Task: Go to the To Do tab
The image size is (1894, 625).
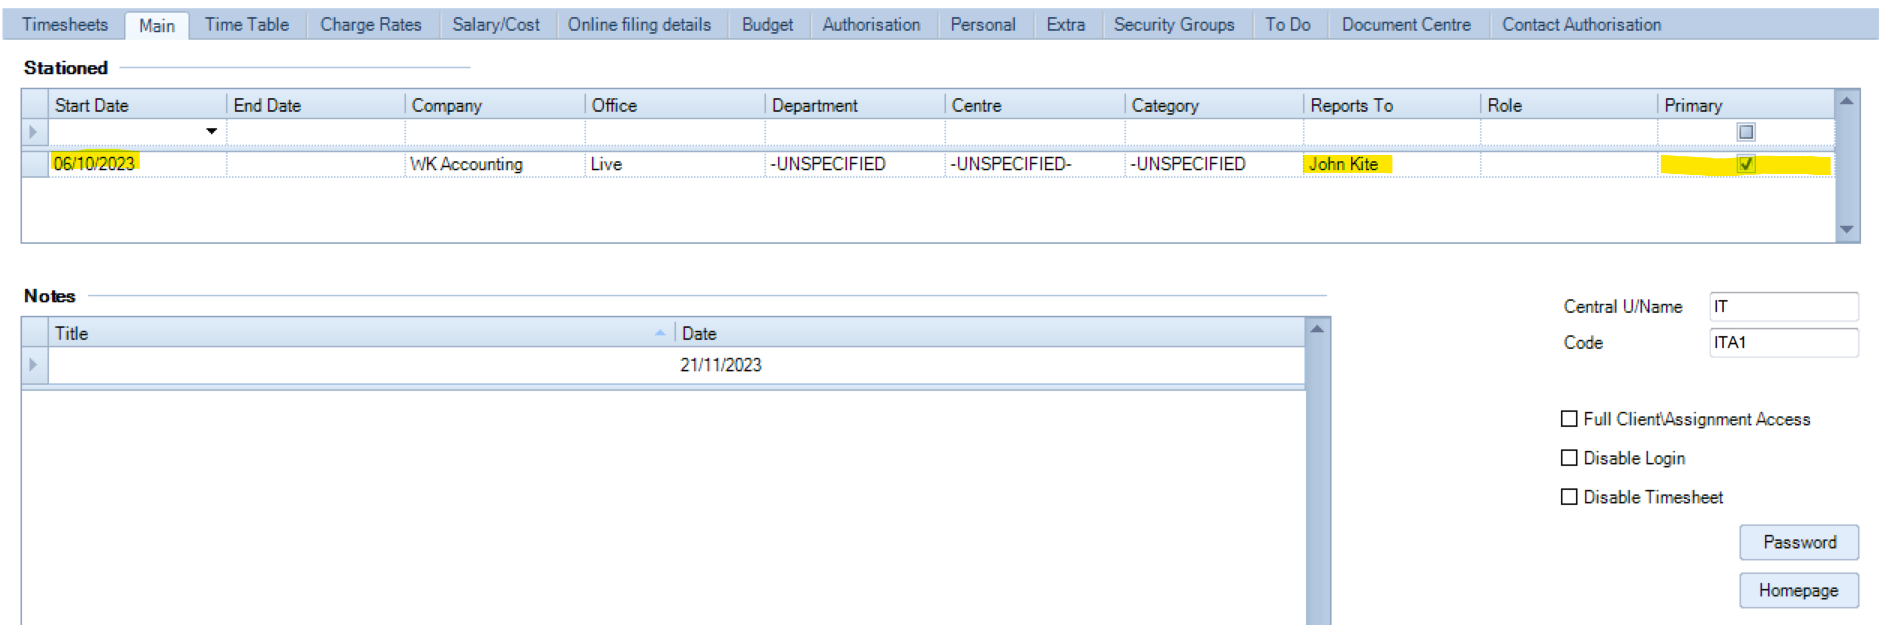Action: [1288, 25]
